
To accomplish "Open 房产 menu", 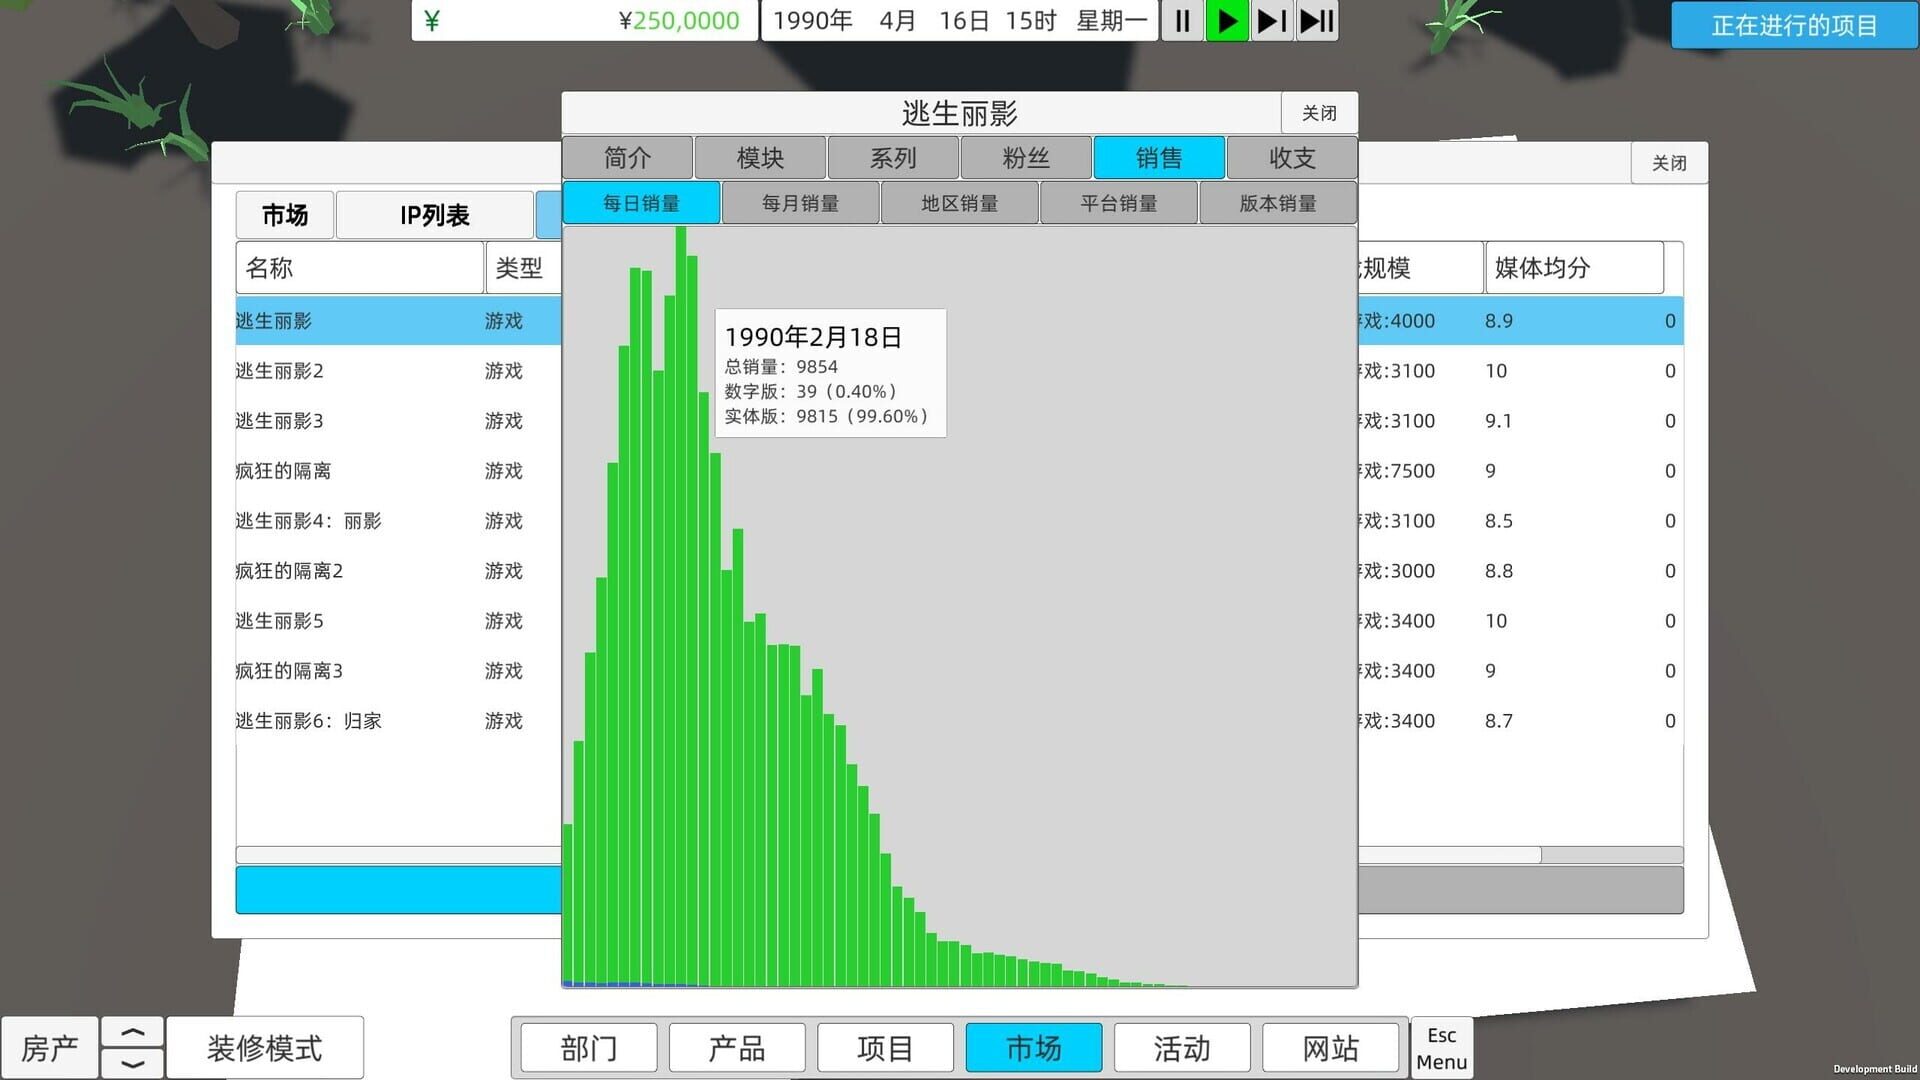I will (50, 1048).
